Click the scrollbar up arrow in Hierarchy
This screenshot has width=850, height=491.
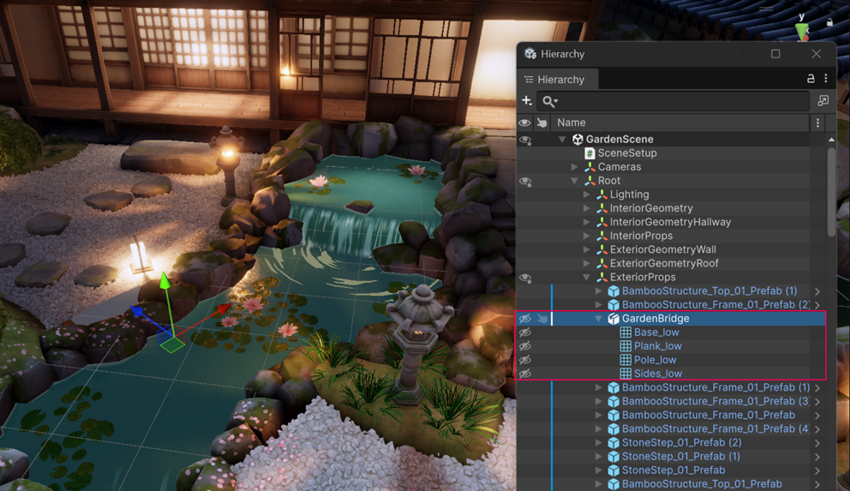click(x=832, y=140)
